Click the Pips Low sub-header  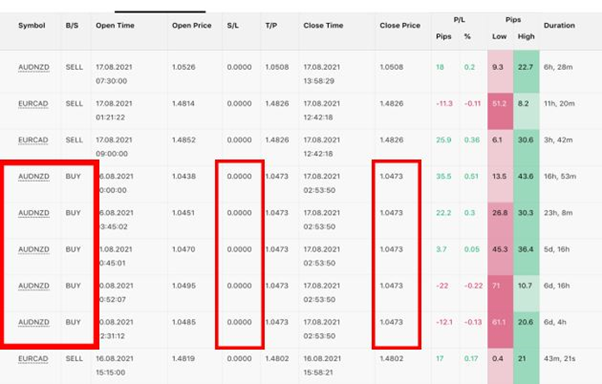tap(499, 37)
